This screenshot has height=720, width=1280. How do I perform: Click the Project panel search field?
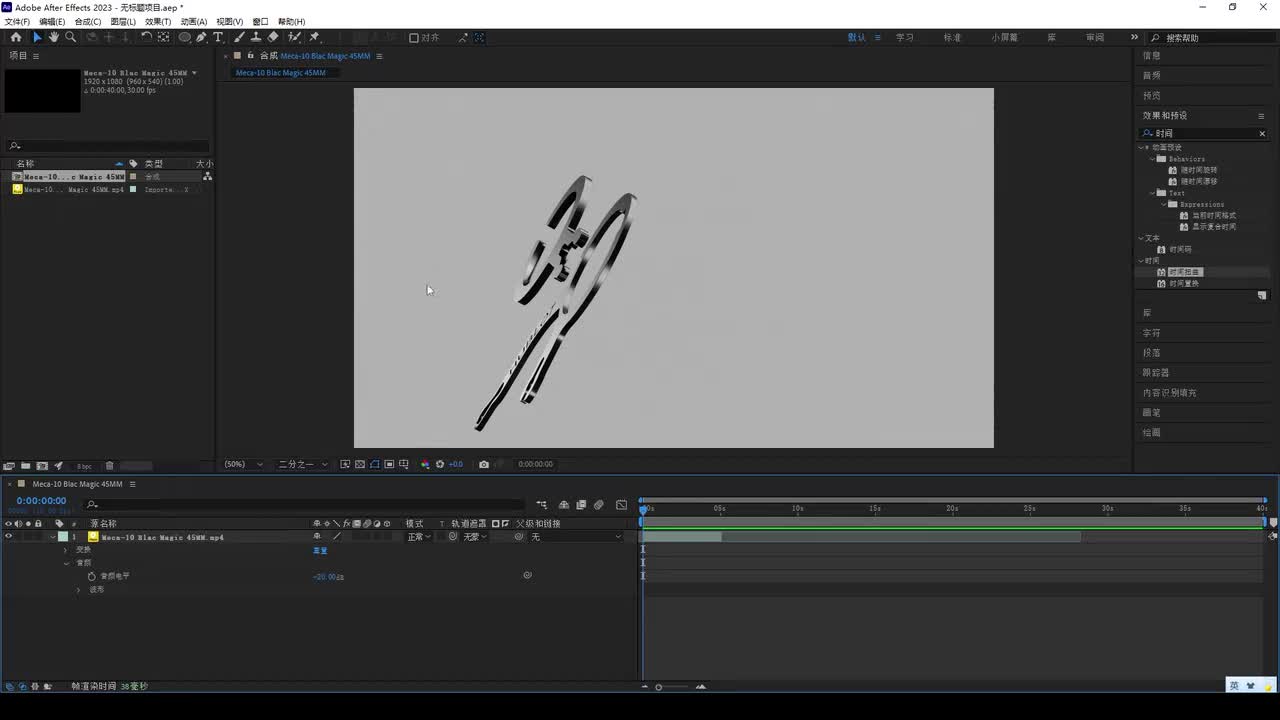(x=108, y=146)
